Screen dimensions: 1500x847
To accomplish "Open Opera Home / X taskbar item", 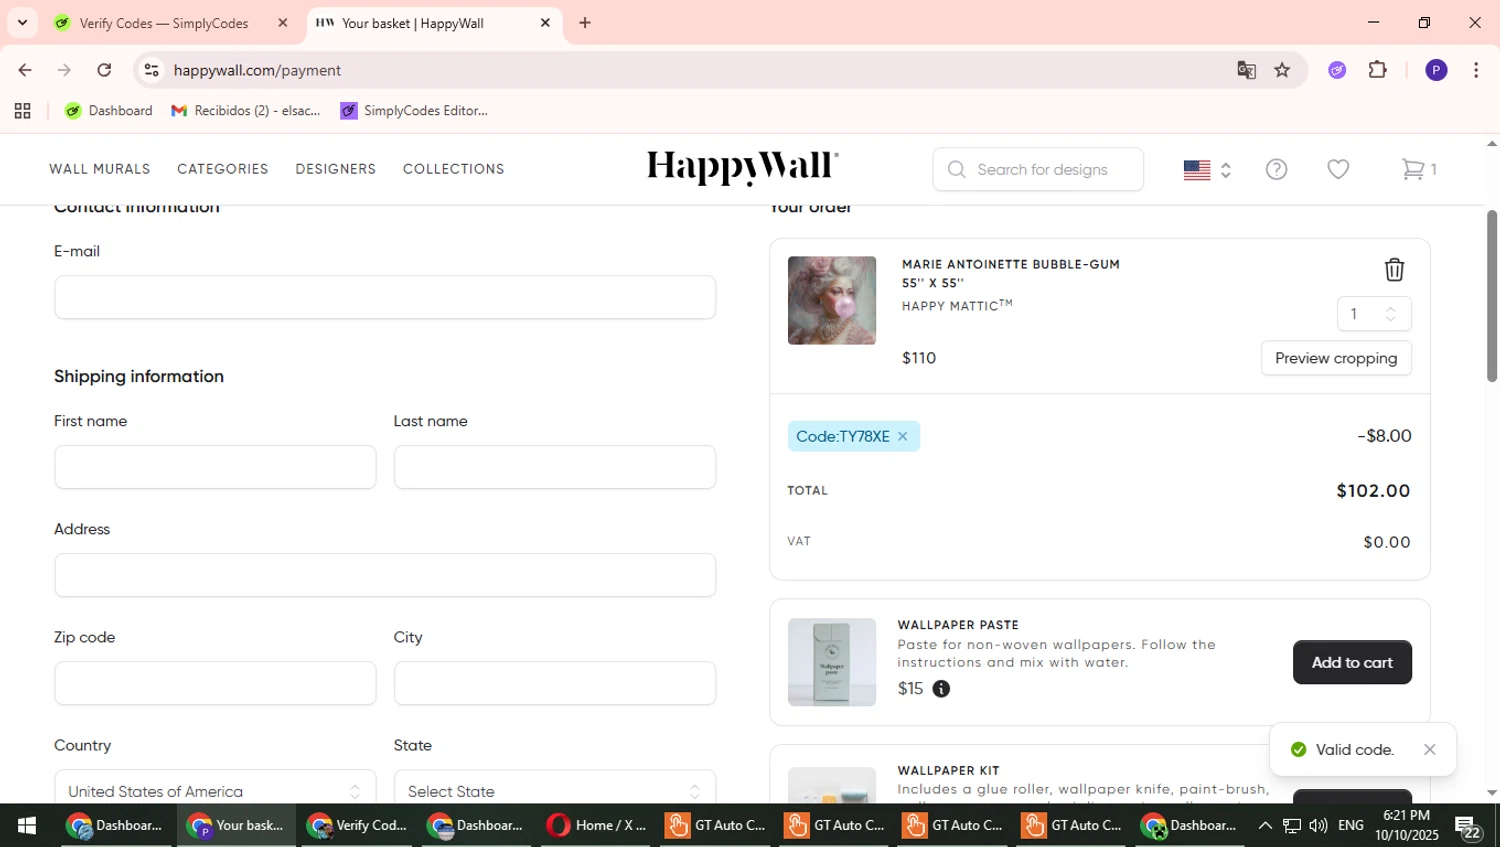I will [597, 826].
